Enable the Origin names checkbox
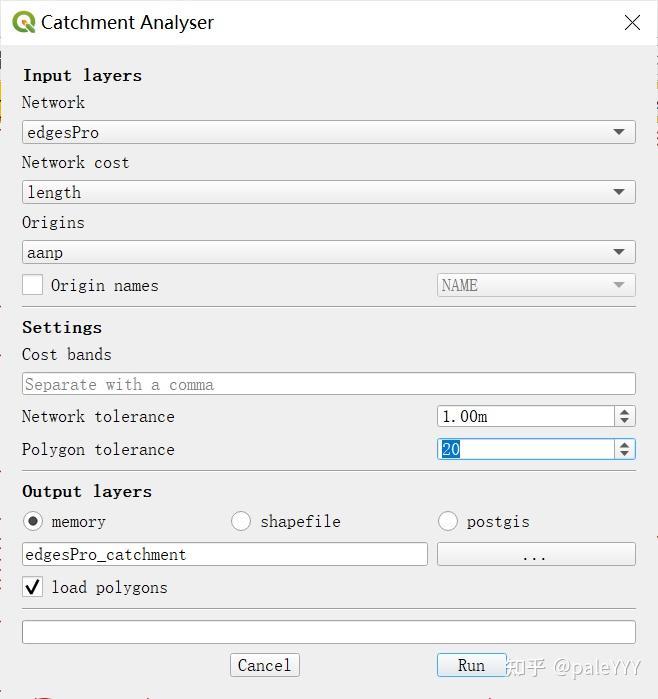658x699 pixels. click(x=33, y=285)
